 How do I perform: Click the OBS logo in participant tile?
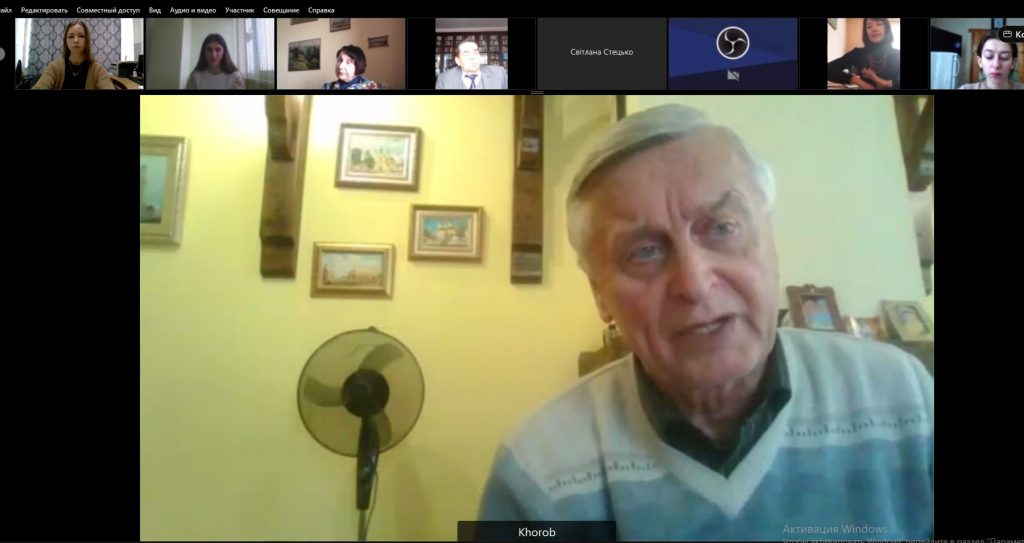pos(733,42)
